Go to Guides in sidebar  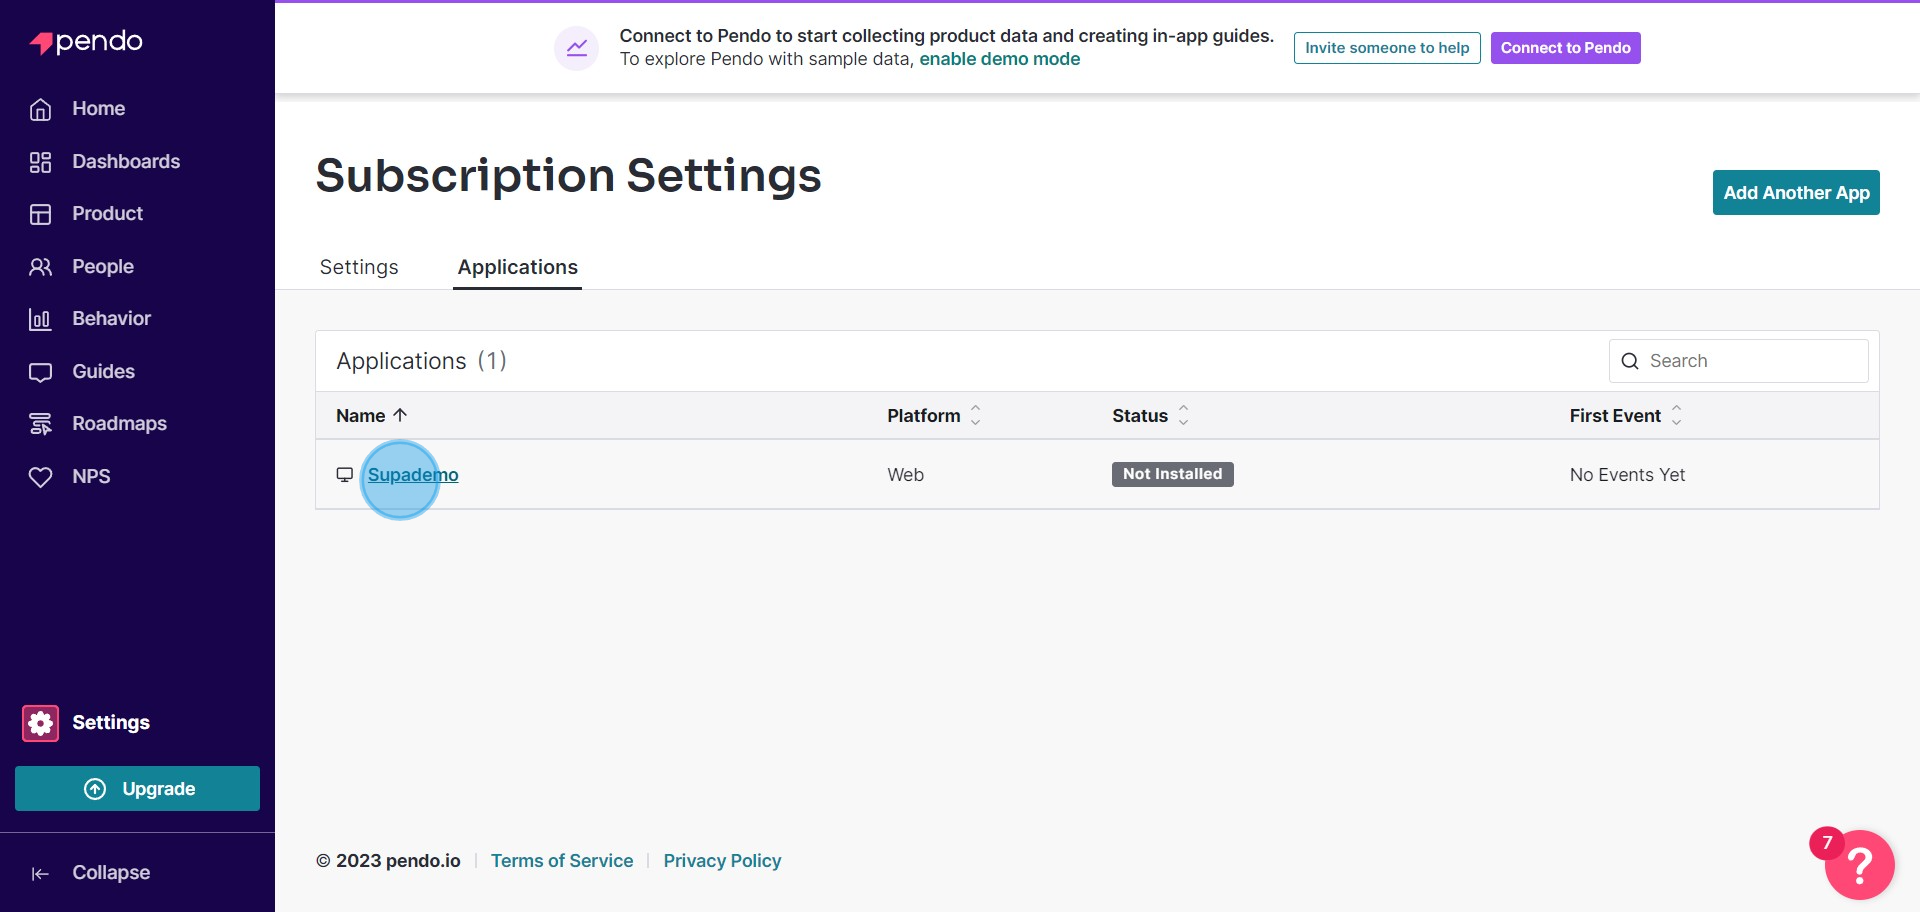pos(104,372)
